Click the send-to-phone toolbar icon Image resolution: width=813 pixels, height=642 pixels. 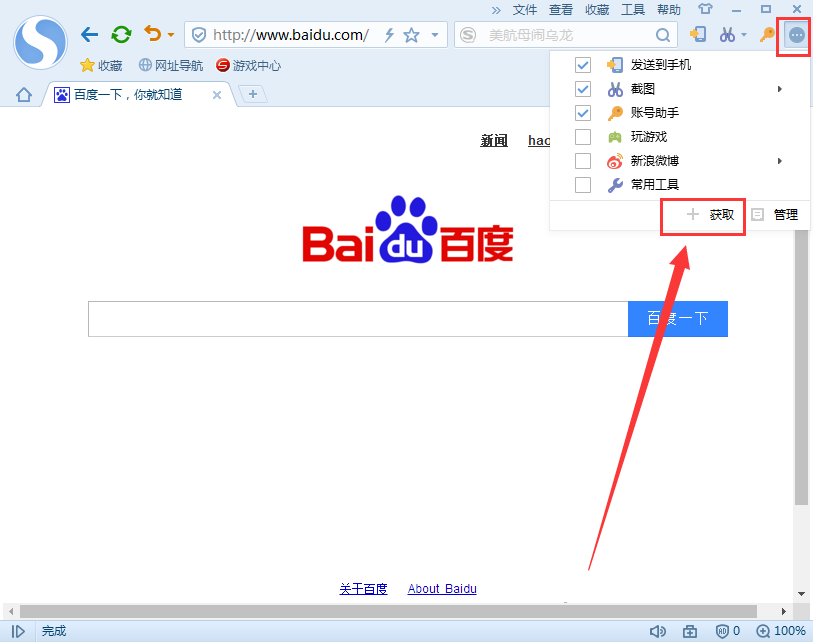(x=698, y=35)
